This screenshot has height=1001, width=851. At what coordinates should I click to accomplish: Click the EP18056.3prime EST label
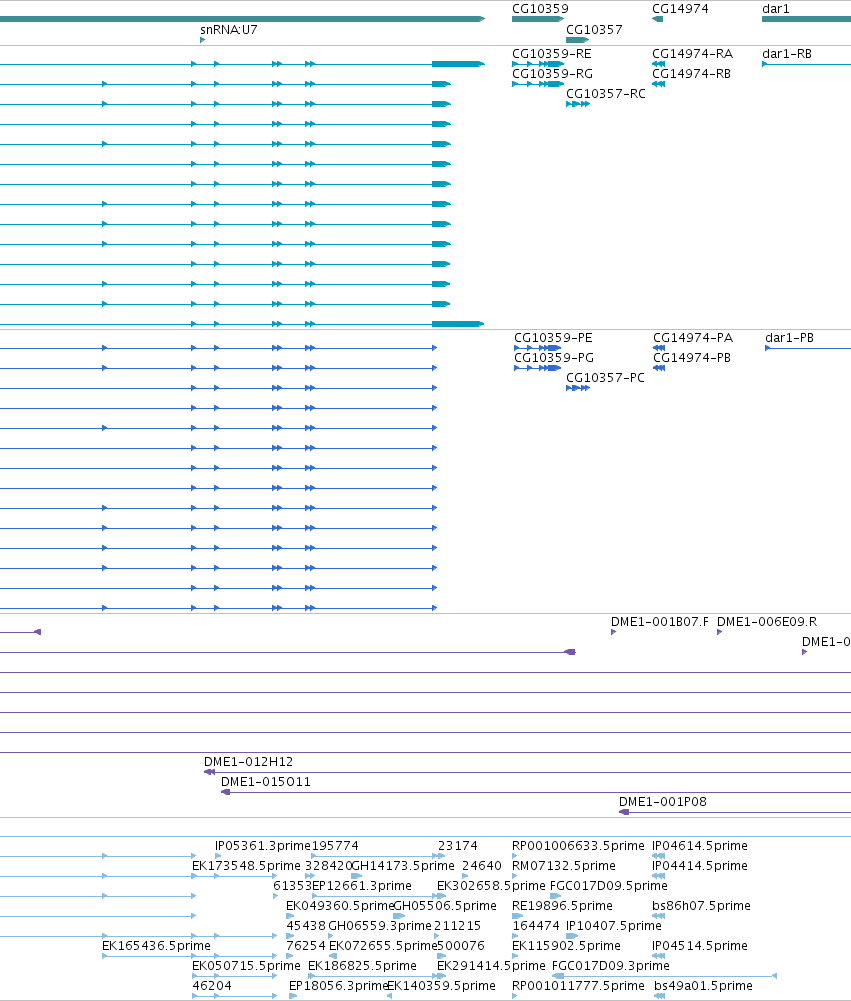click(x=339, y=986)
